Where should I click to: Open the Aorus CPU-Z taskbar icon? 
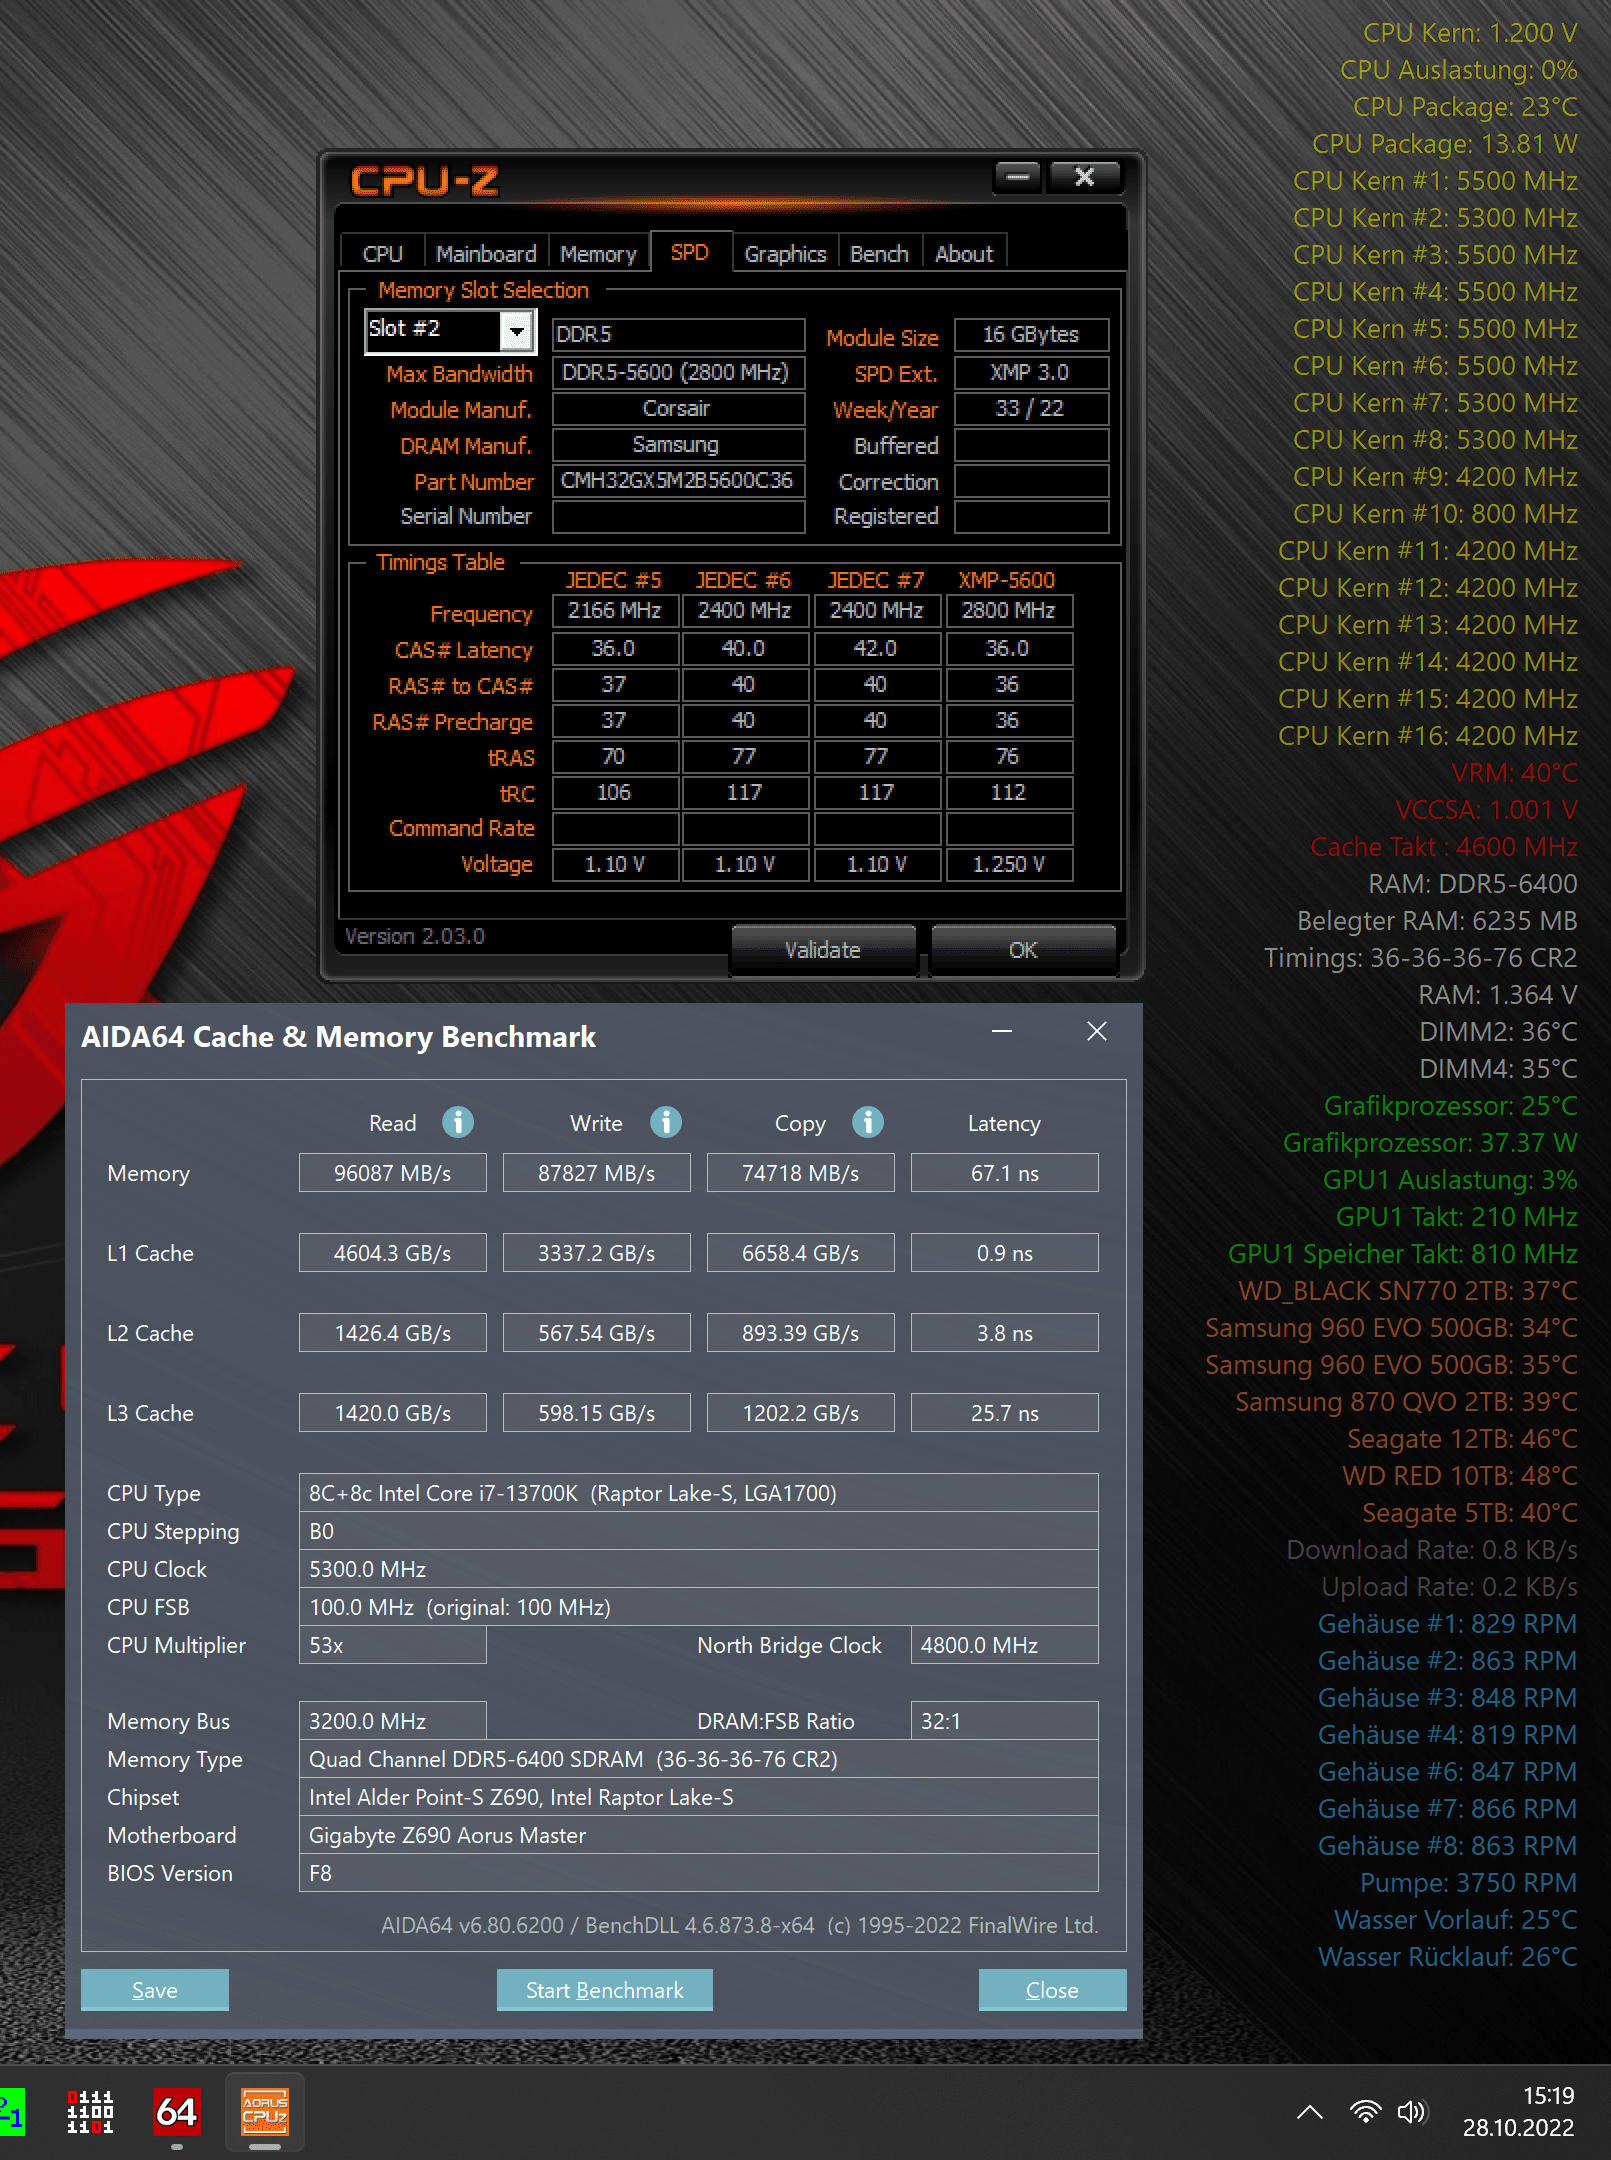(265, 2112)
